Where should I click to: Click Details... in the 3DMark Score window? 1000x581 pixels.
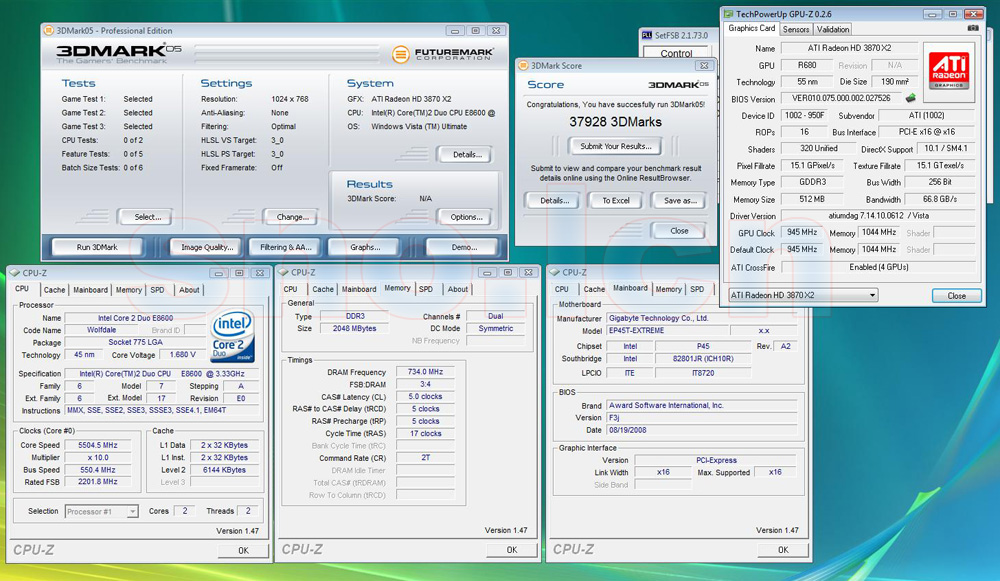554,201
